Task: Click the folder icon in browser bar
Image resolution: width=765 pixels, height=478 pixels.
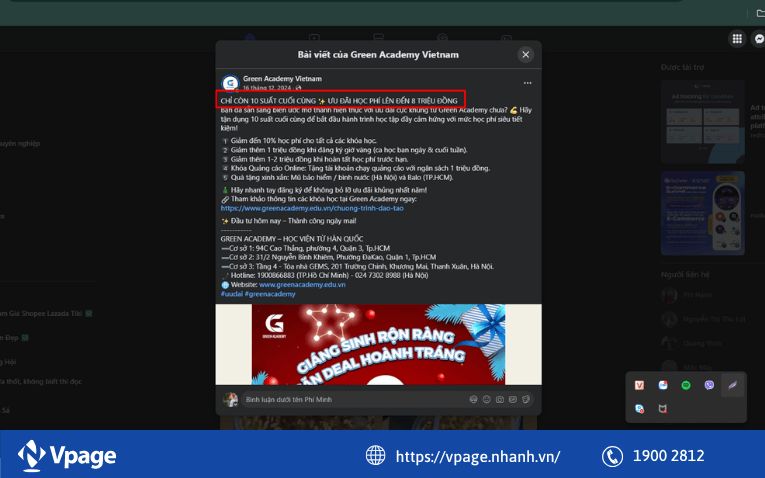Action: click(760, 13)
